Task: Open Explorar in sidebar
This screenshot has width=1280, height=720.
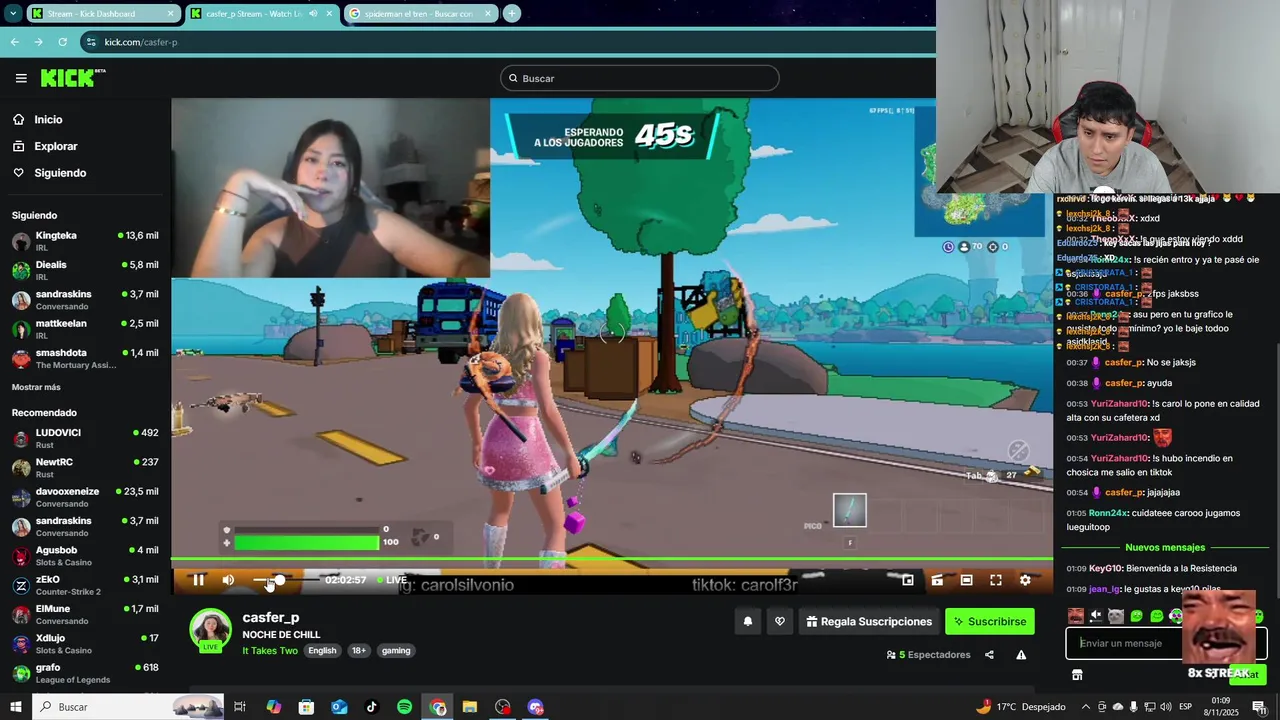Action: [55, 146]
